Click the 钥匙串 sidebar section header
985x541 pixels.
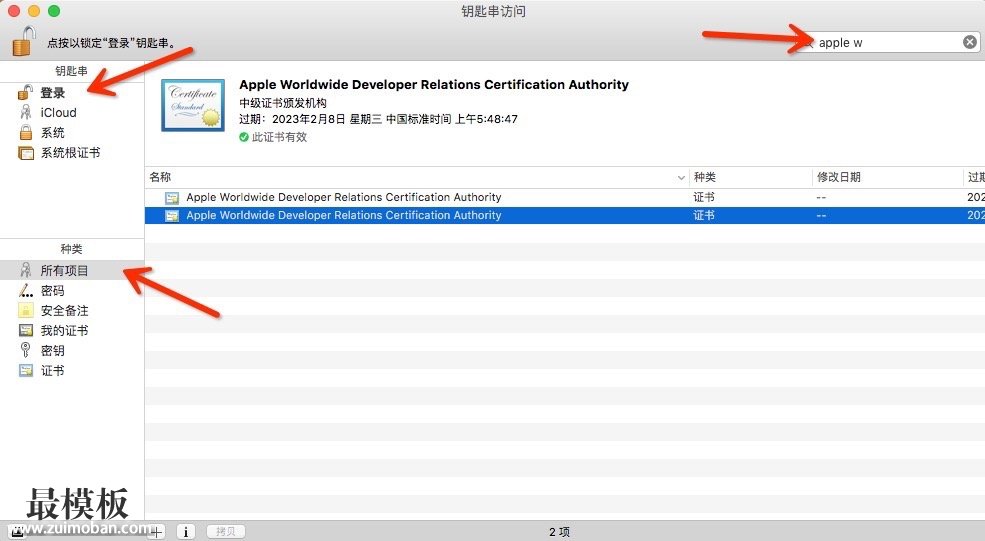coord(72,71)
